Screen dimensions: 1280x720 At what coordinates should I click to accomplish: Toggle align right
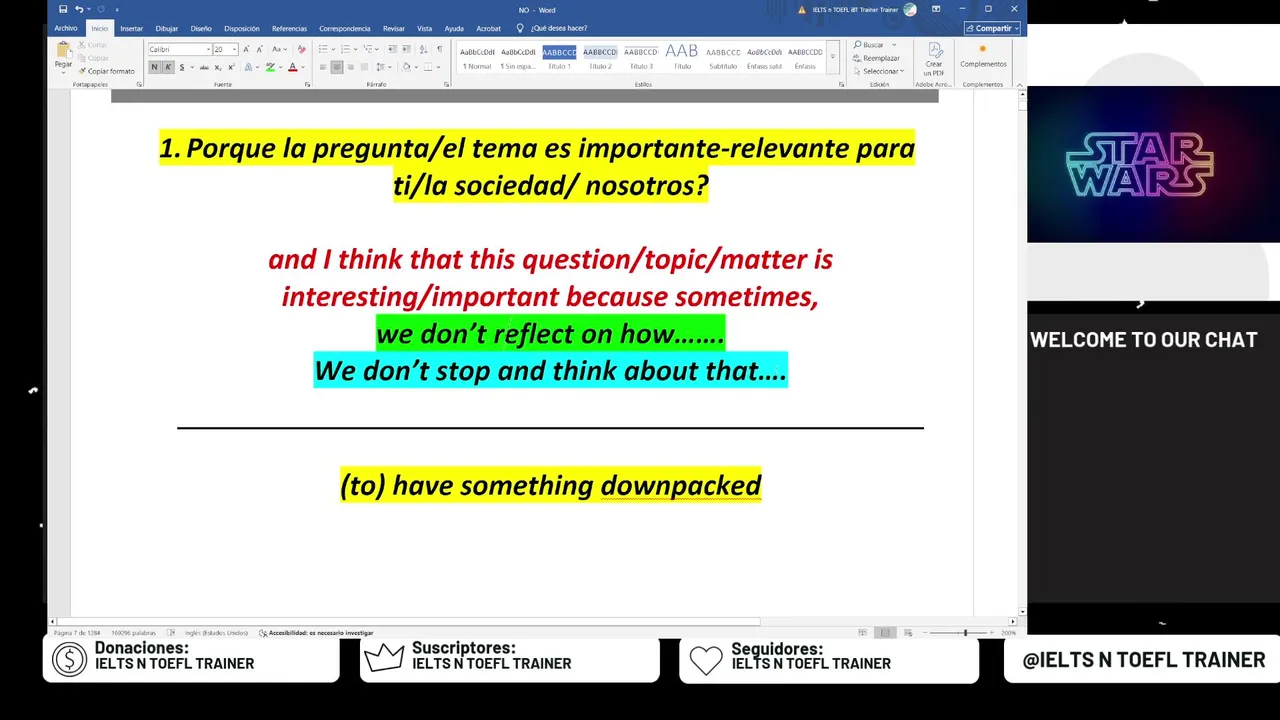[351, 67]
